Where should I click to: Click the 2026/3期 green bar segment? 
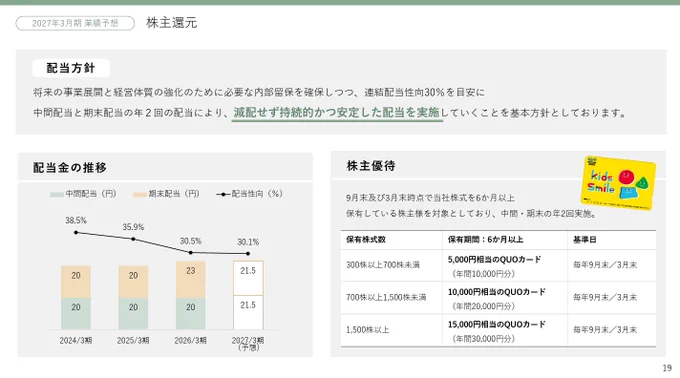tap(190, 313)
